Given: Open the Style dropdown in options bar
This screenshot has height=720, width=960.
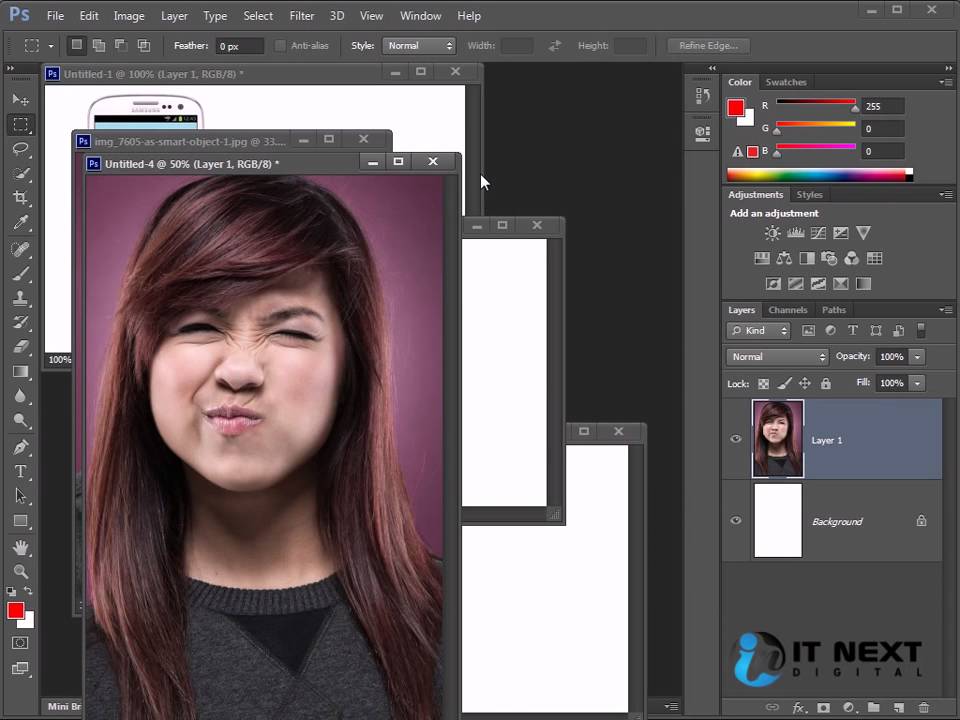Looking at the screenshot, I should pyautogui.click(x=418, y=46).
